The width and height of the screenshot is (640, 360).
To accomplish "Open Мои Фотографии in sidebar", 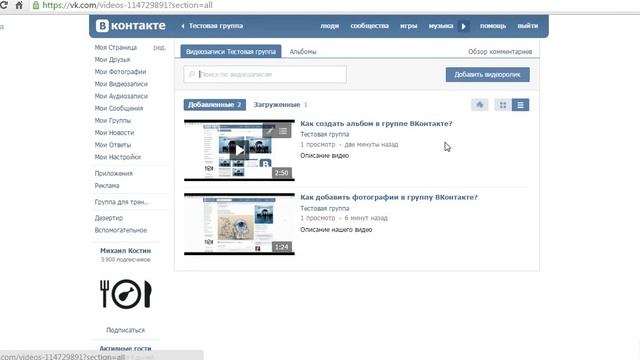I will (120, 72).
